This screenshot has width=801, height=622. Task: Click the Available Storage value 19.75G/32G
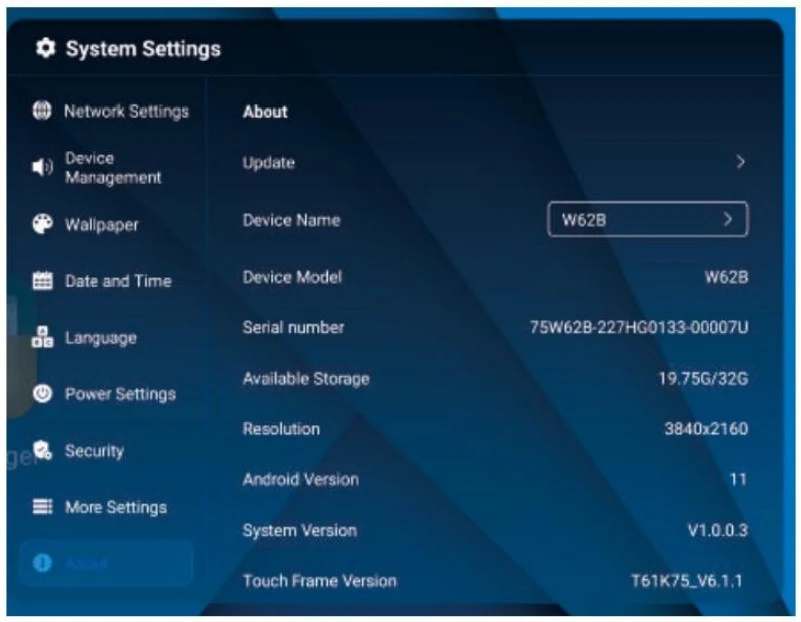(703, 378)
